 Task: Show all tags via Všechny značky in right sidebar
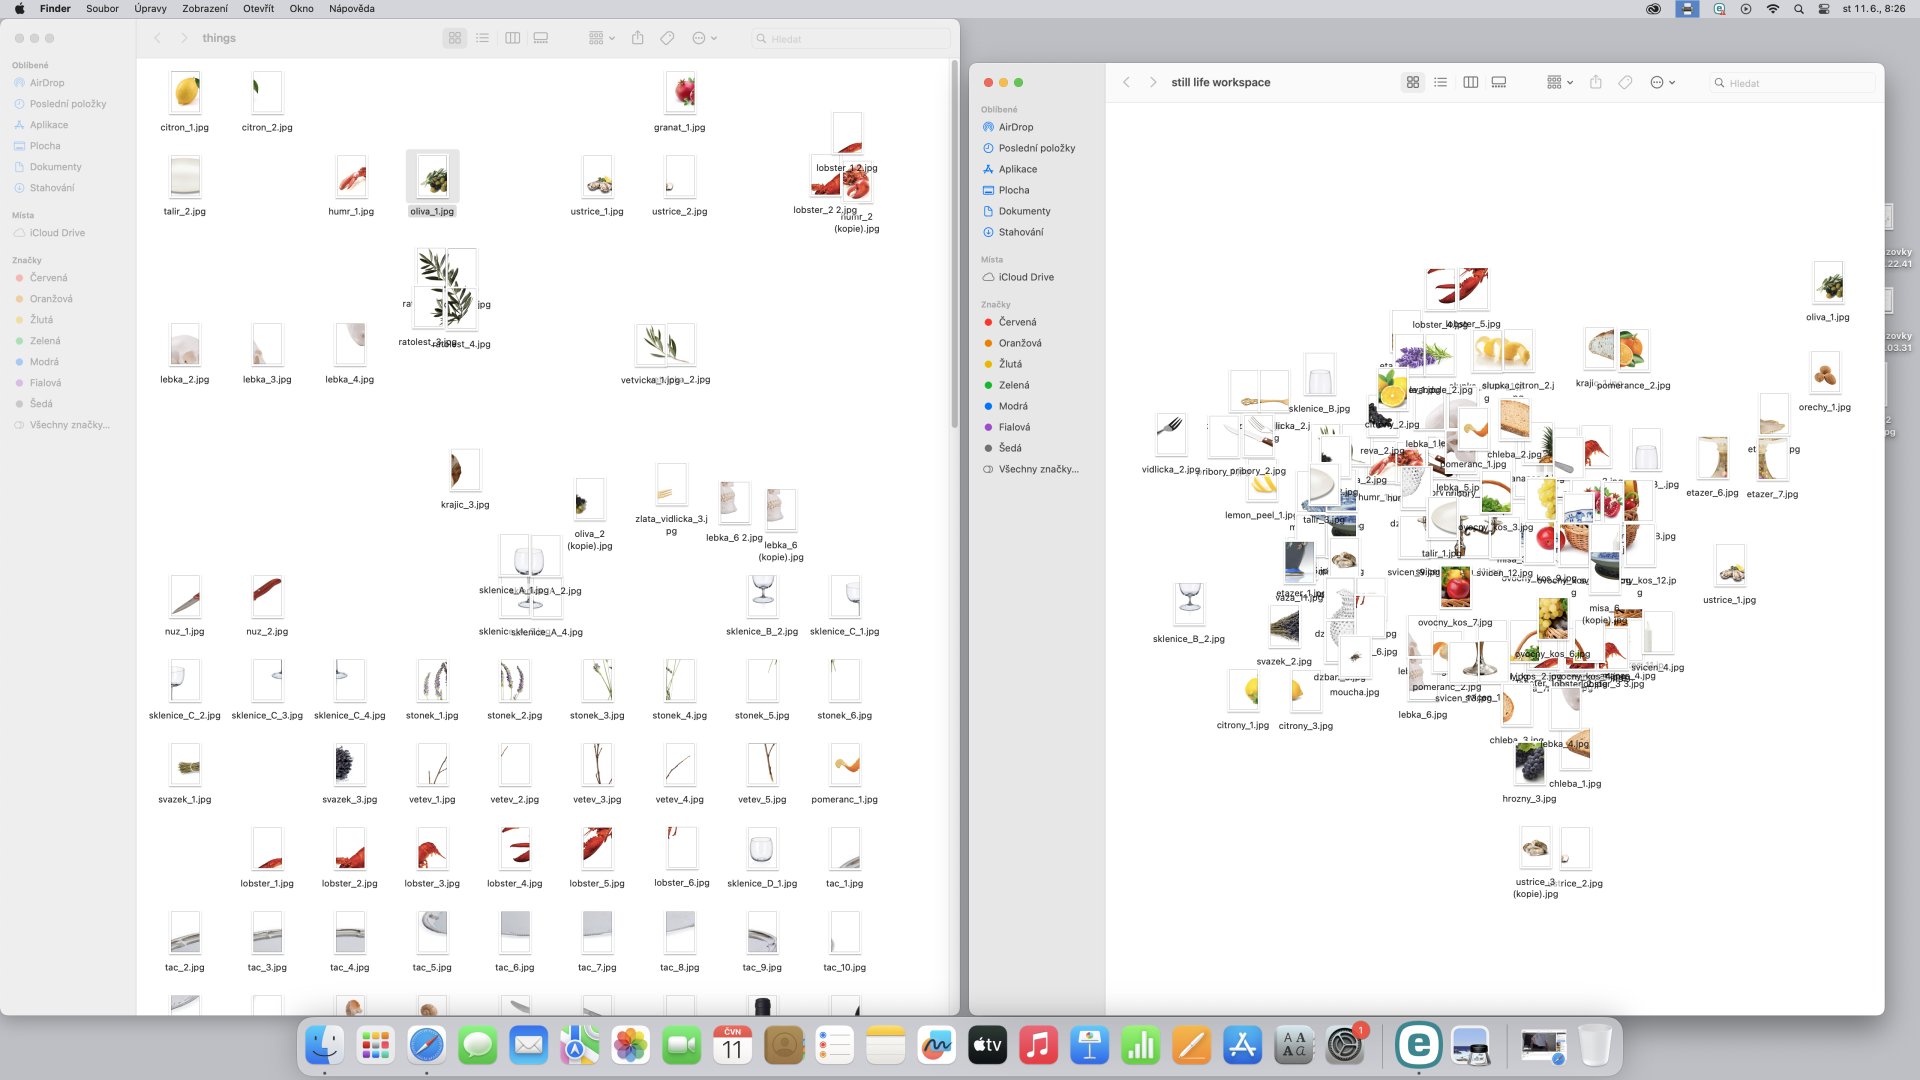pos(1038,469)
